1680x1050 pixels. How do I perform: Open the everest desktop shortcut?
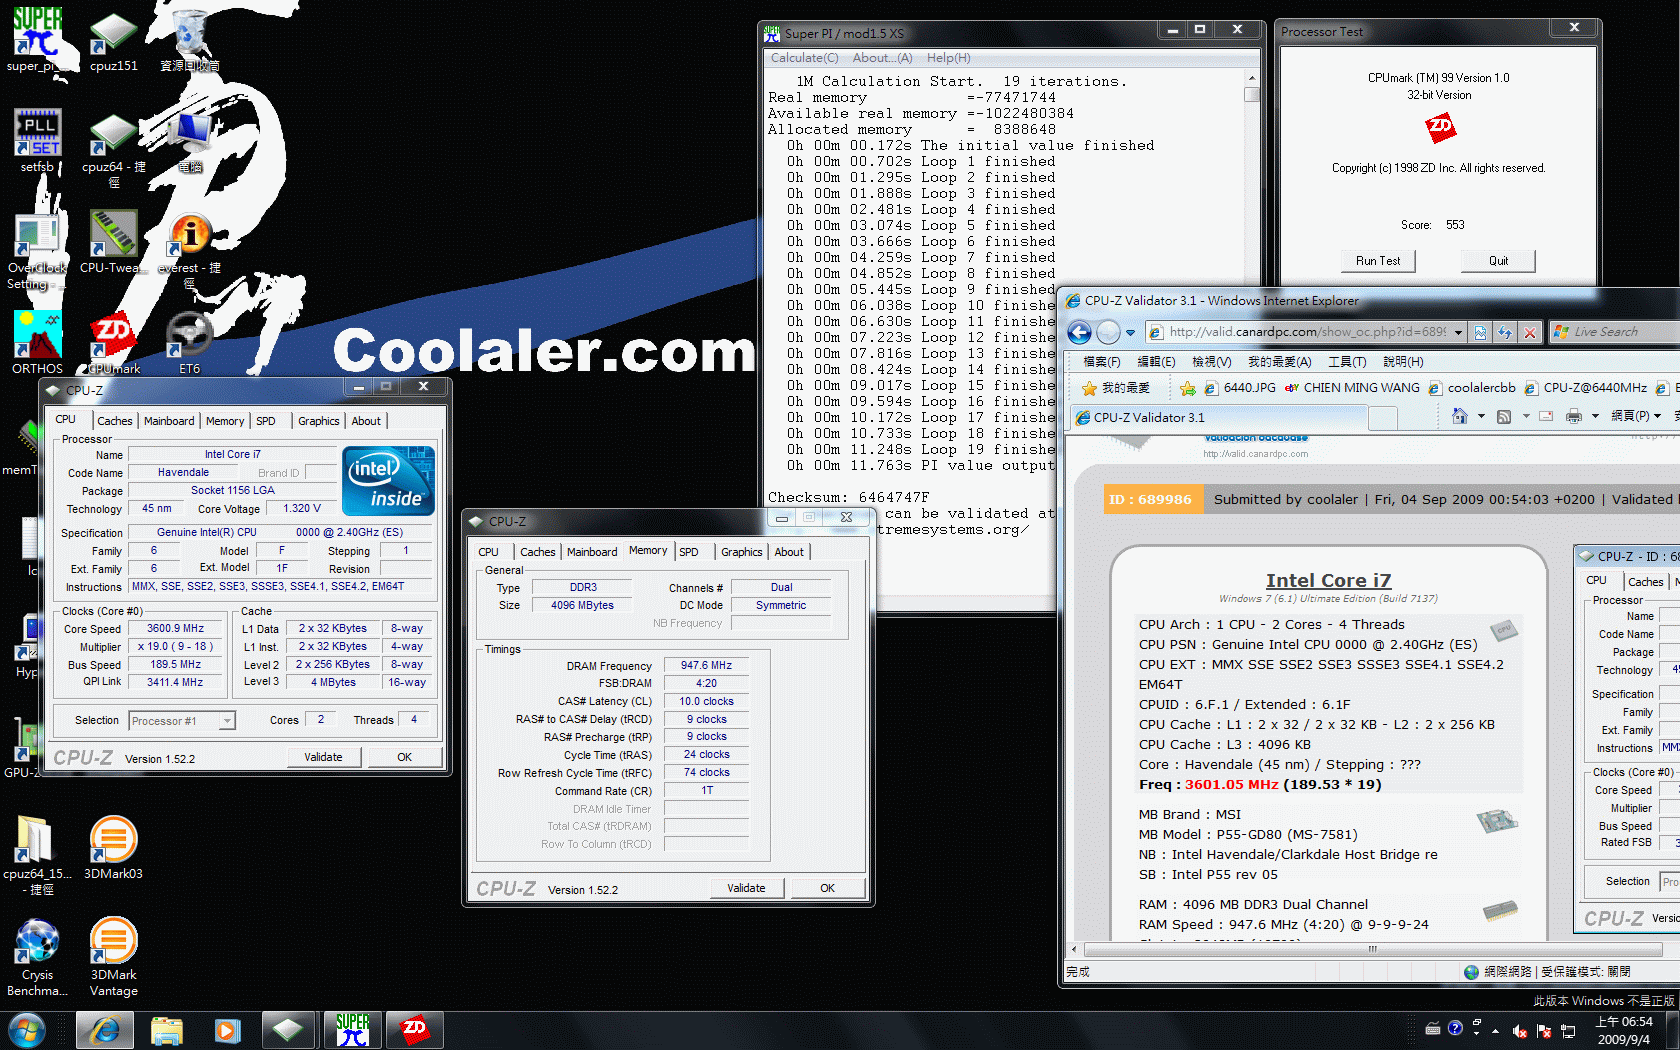(189, 250)
